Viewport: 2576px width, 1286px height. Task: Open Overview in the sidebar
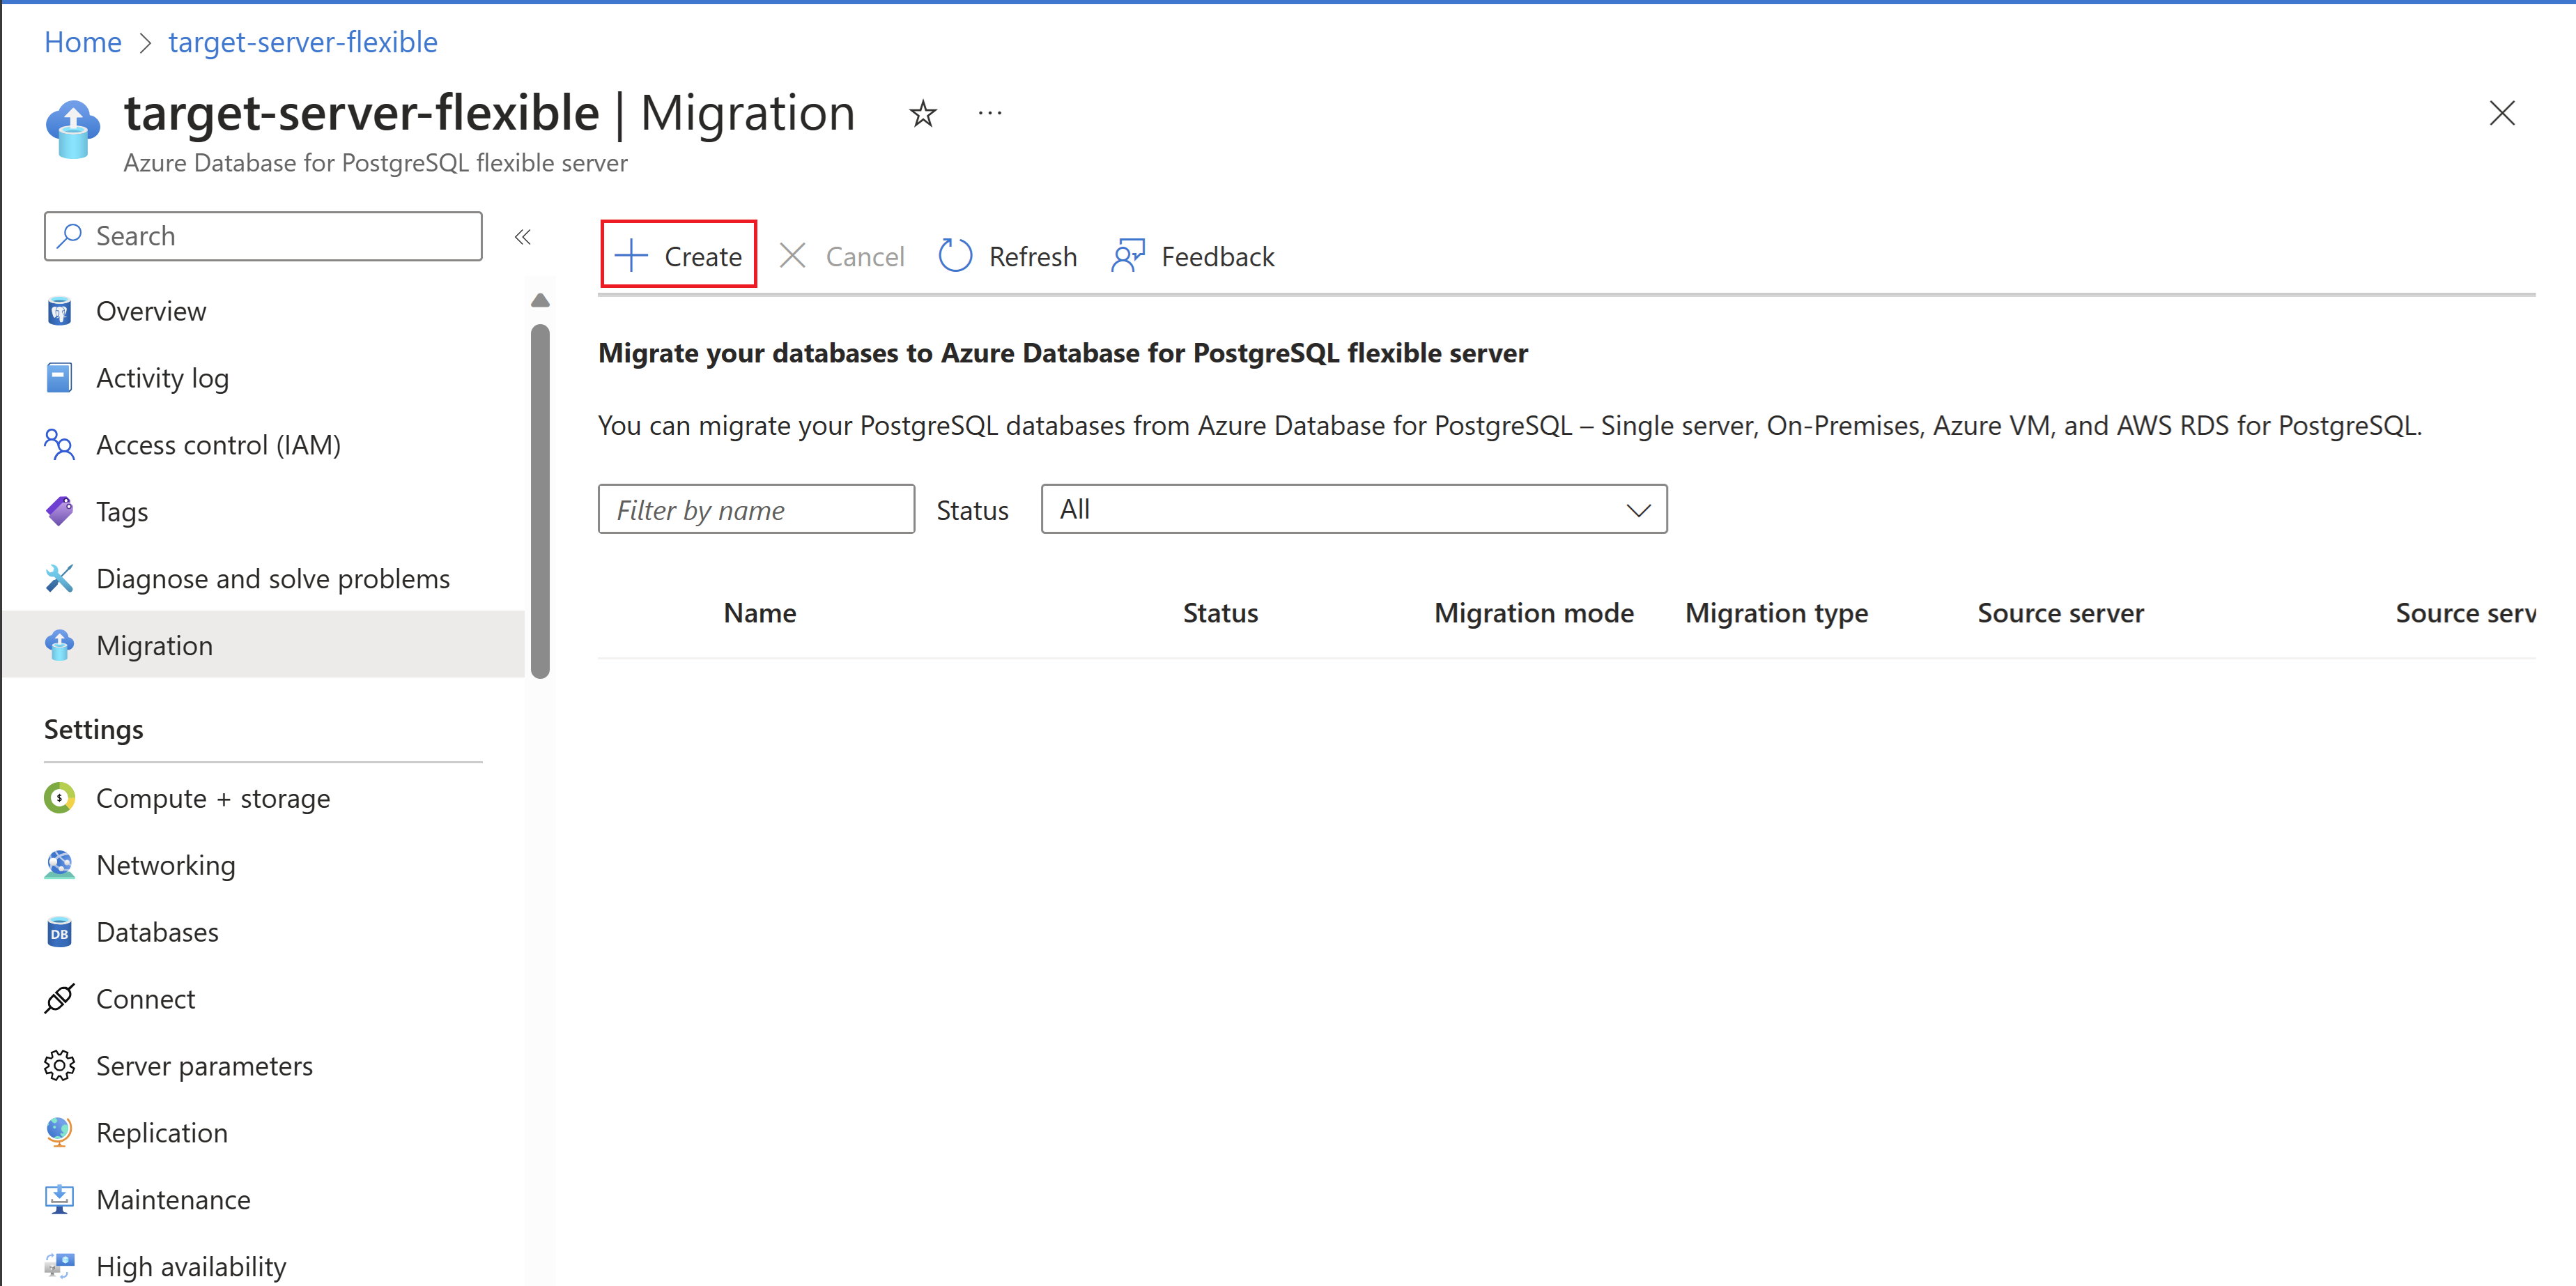coord(151,311)
